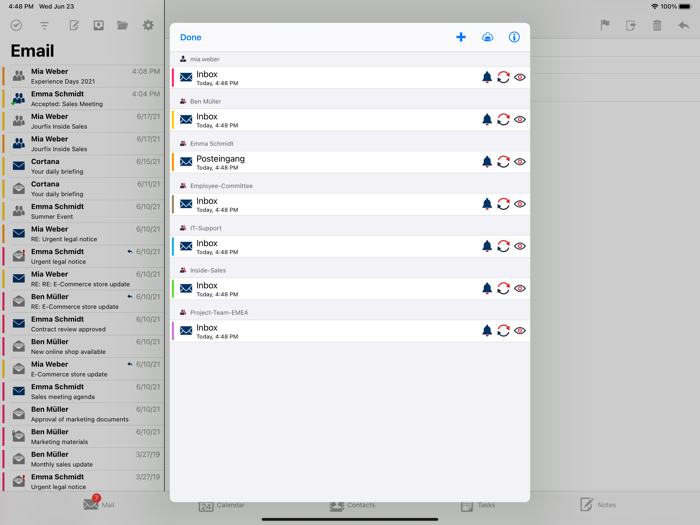700x525 pixels.
Task: Open Ben Müller Marketing materials email
Action: [83, 437]
